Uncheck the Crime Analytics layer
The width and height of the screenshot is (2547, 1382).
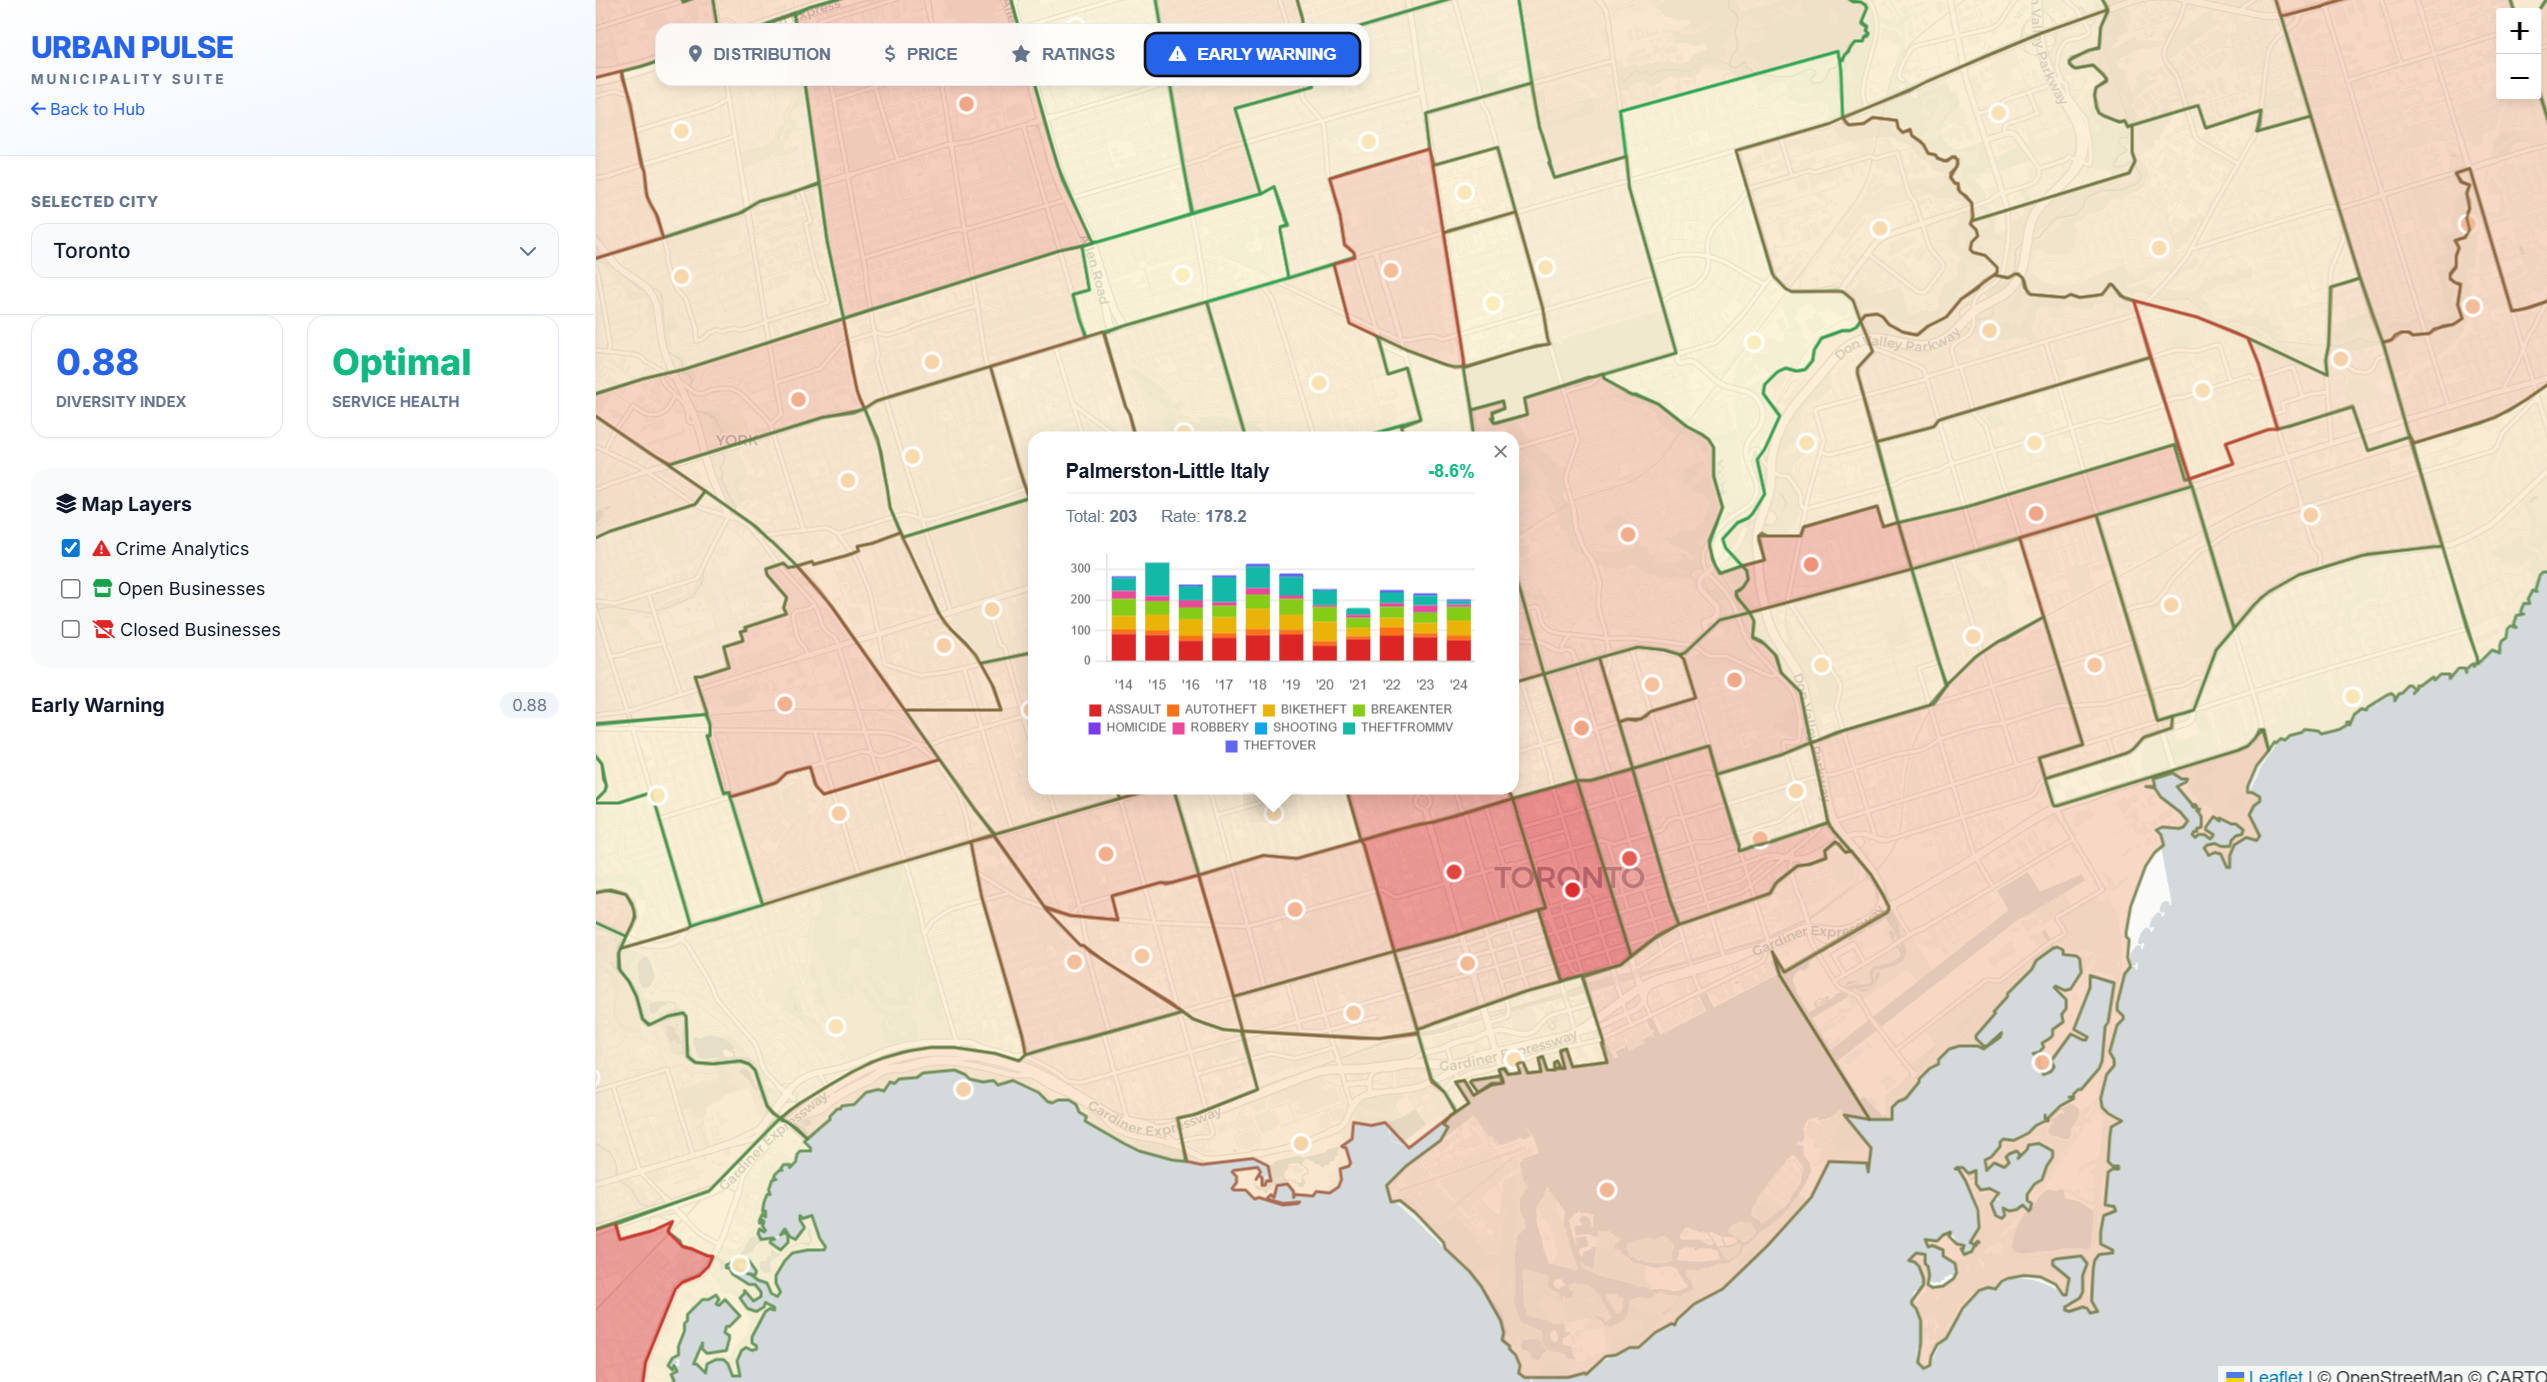70,547
